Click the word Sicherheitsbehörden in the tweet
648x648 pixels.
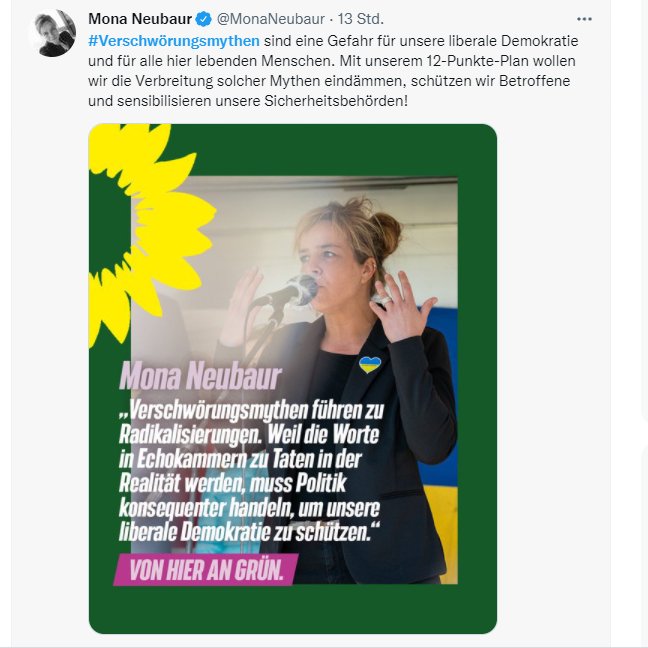(334, 101)
